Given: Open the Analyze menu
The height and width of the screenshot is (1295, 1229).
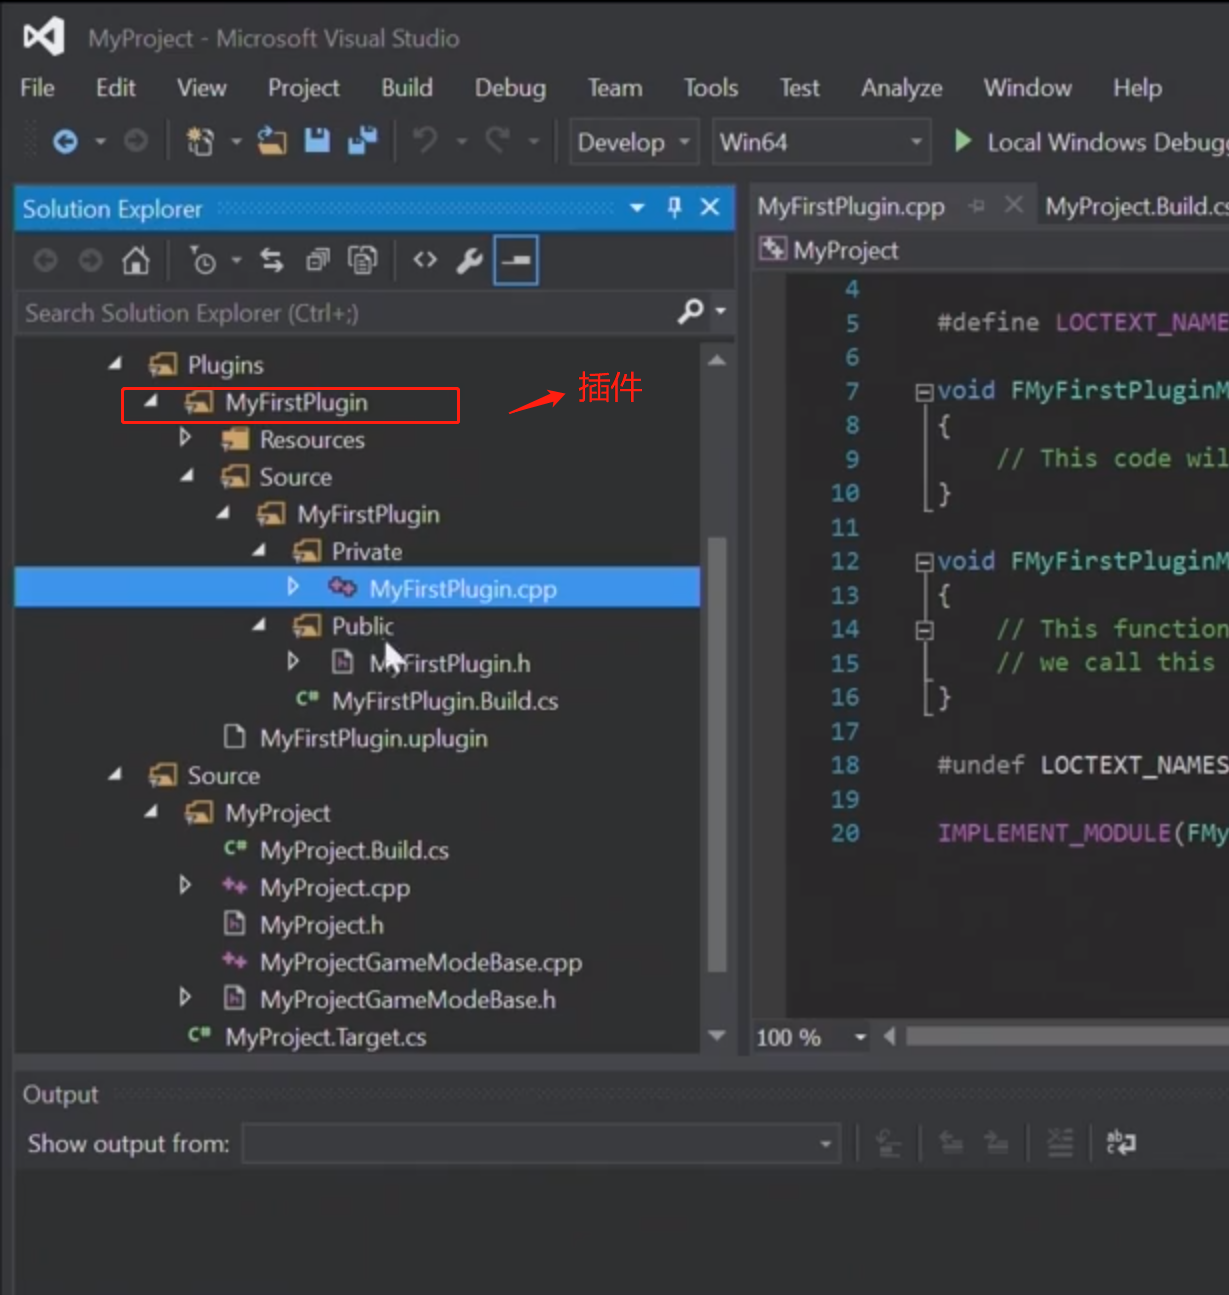Looking at the screenshot, I should click(902, 88).
